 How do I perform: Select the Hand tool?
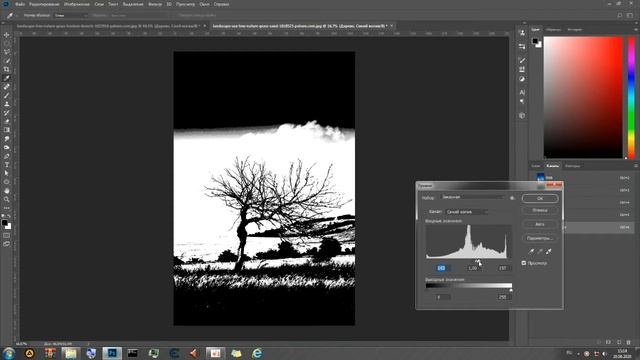point(7,191)
